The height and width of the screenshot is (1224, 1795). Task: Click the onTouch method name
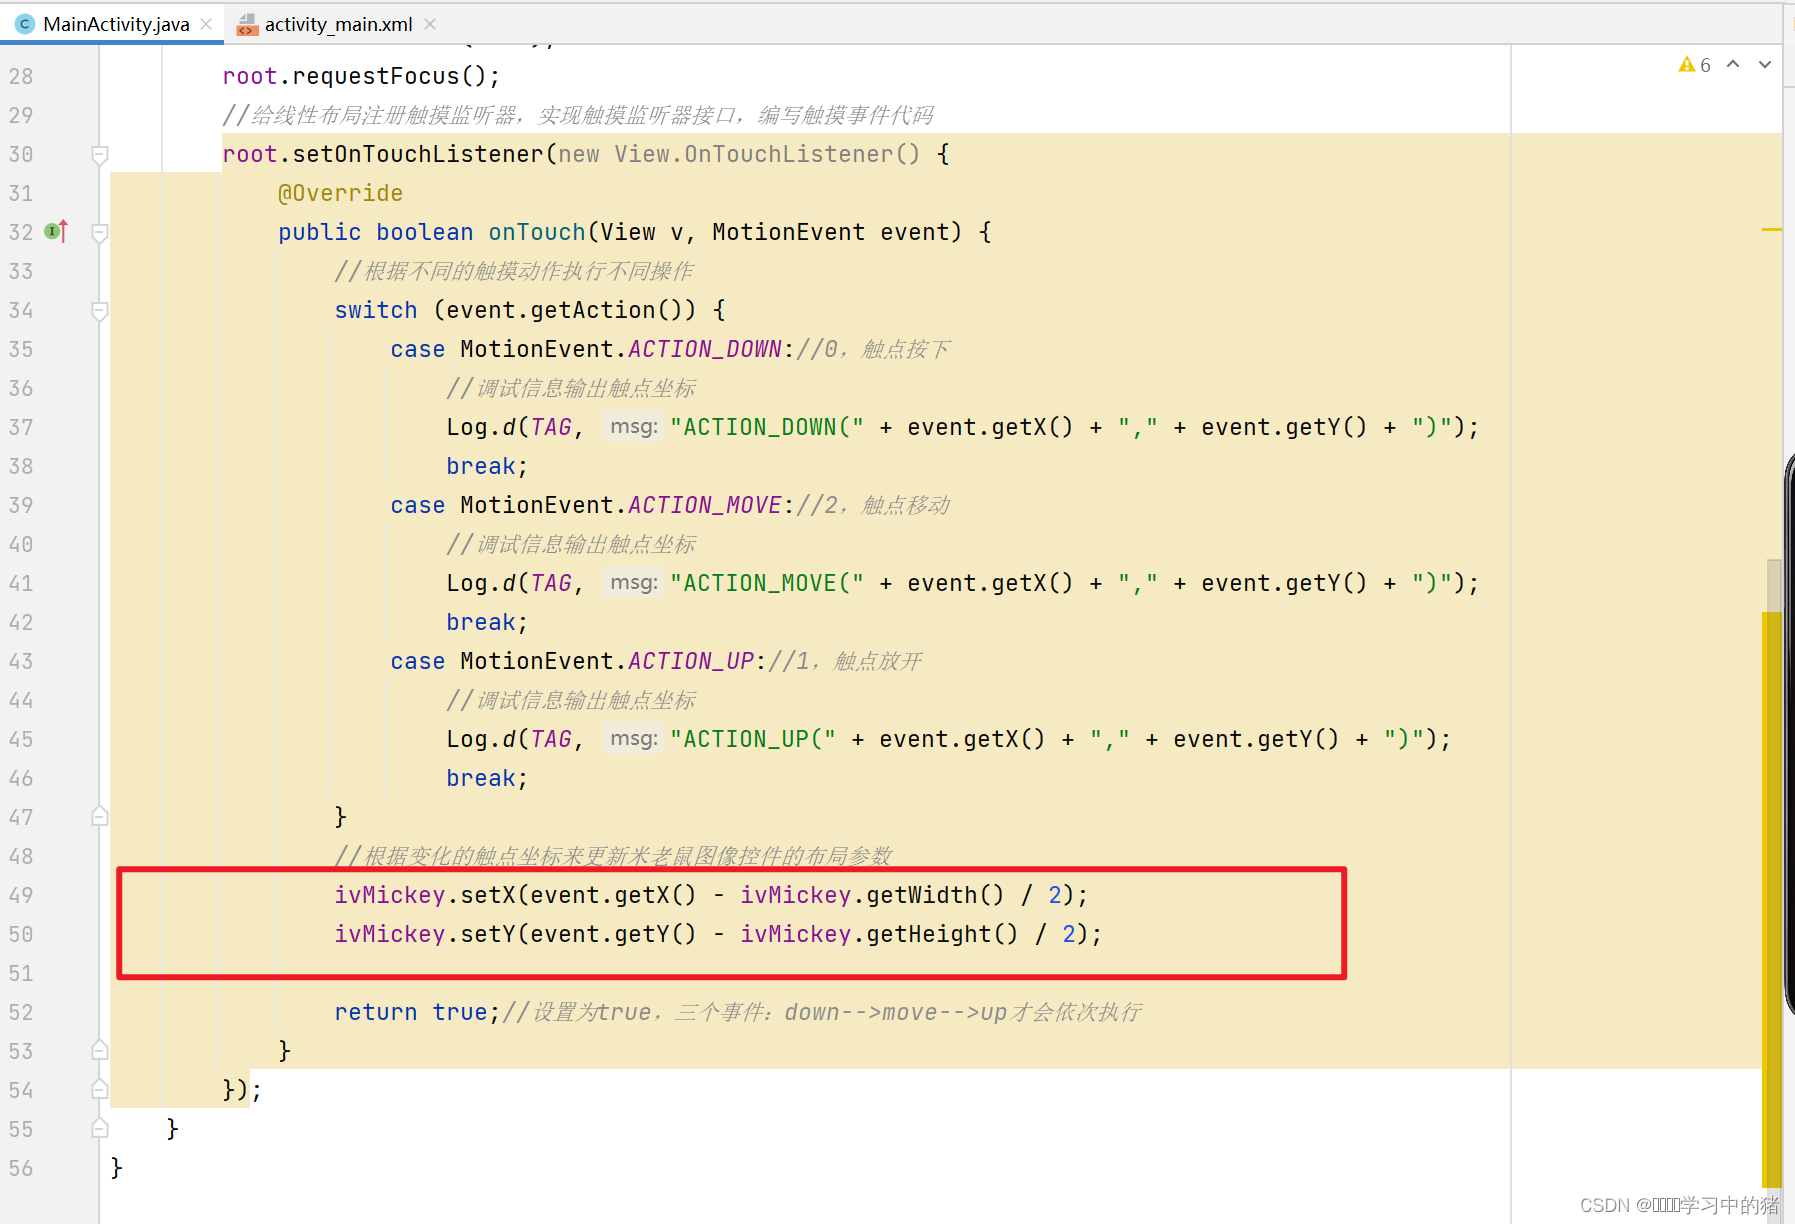pos(537,232)
